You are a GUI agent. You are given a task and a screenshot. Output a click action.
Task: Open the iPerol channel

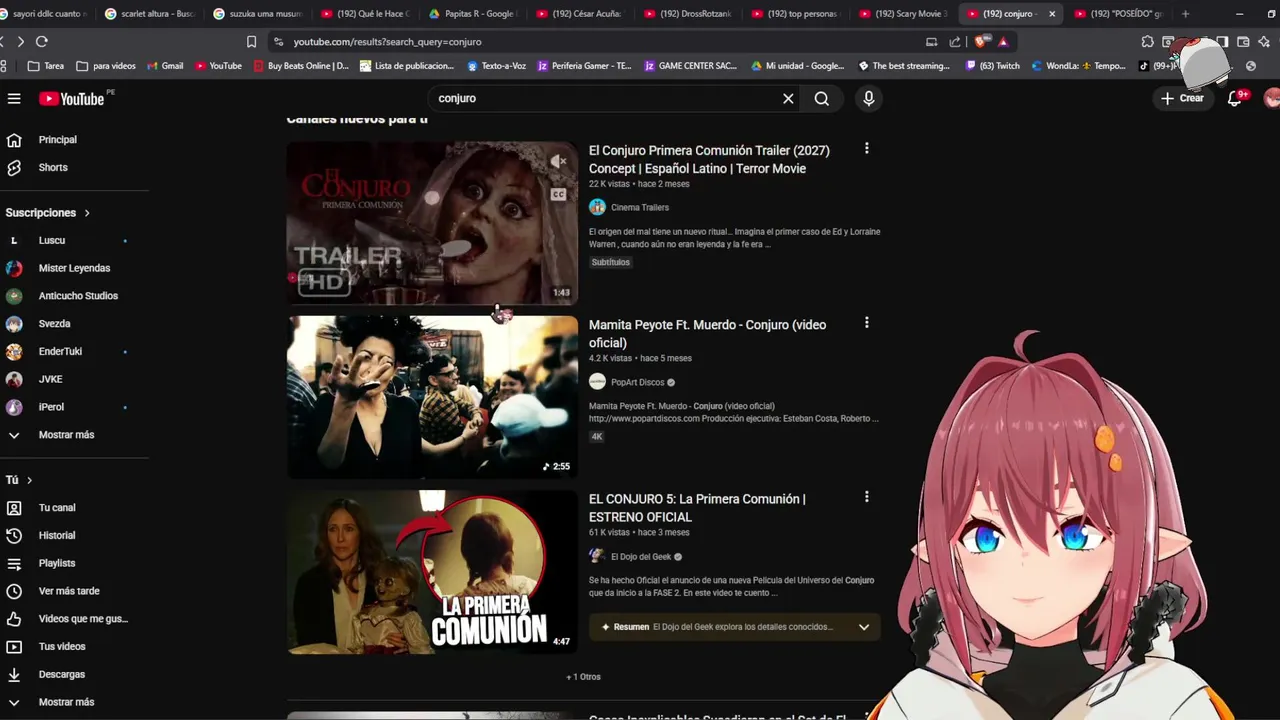click(51, 407)
